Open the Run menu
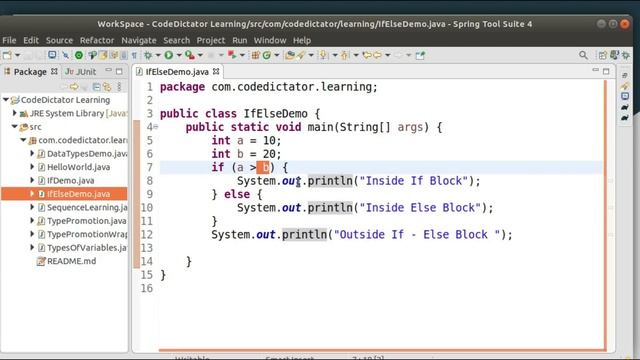 pos(240,40)
